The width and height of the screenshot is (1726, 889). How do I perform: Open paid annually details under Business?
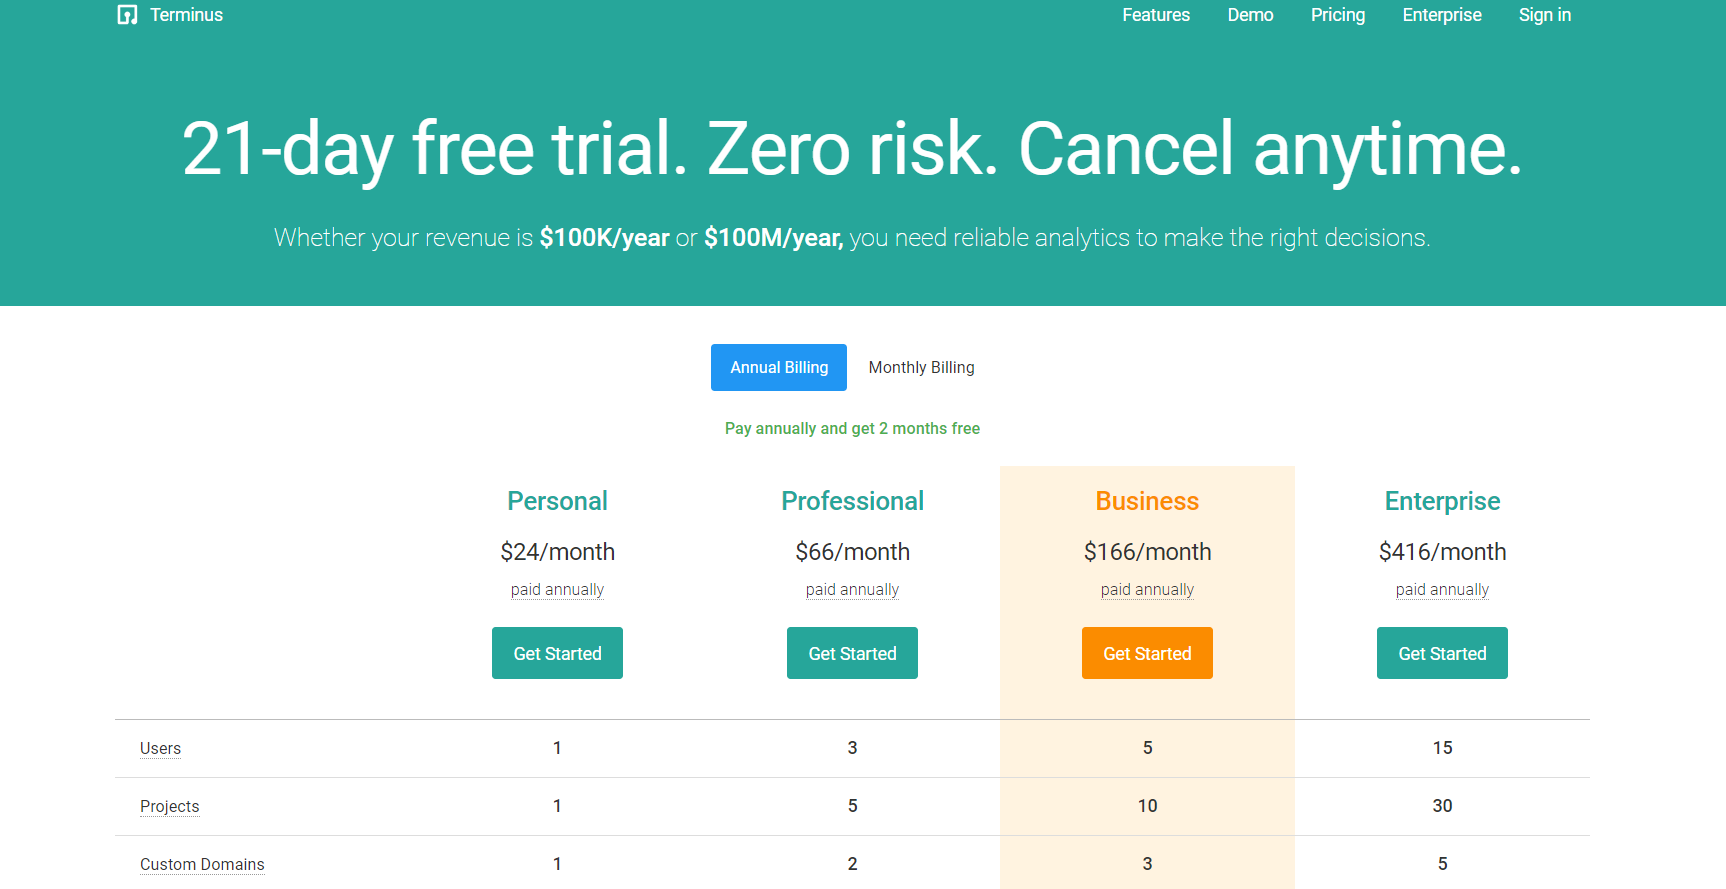[x=1147, y=589]
